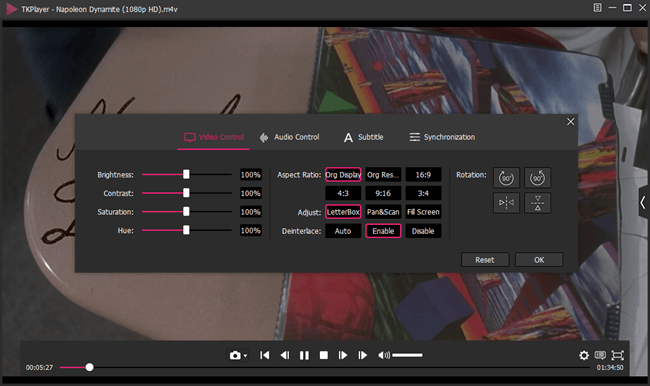The width and height of the screenshot is (650, 386).
Task: Adjust the volume slider
Action: 407,355
